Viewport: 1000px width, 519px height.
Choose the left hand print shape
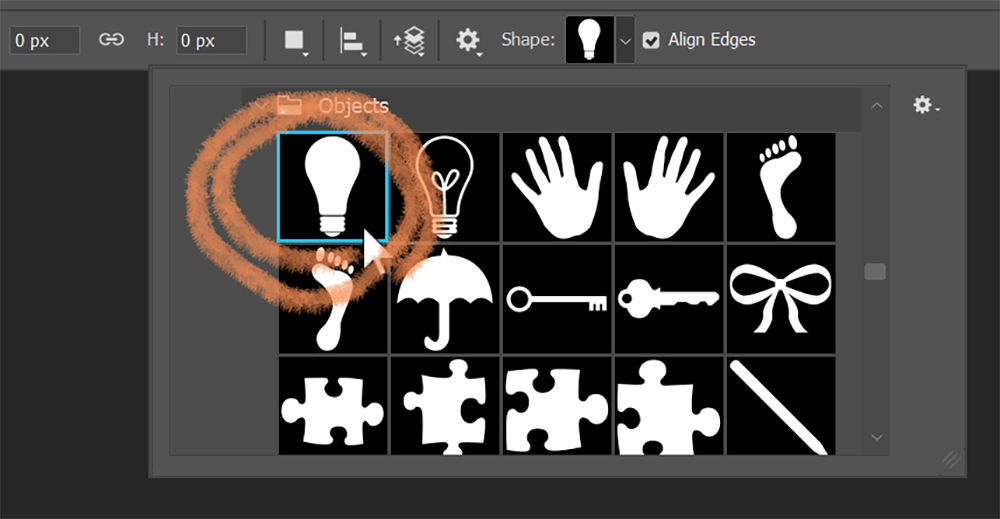[557, 187]
